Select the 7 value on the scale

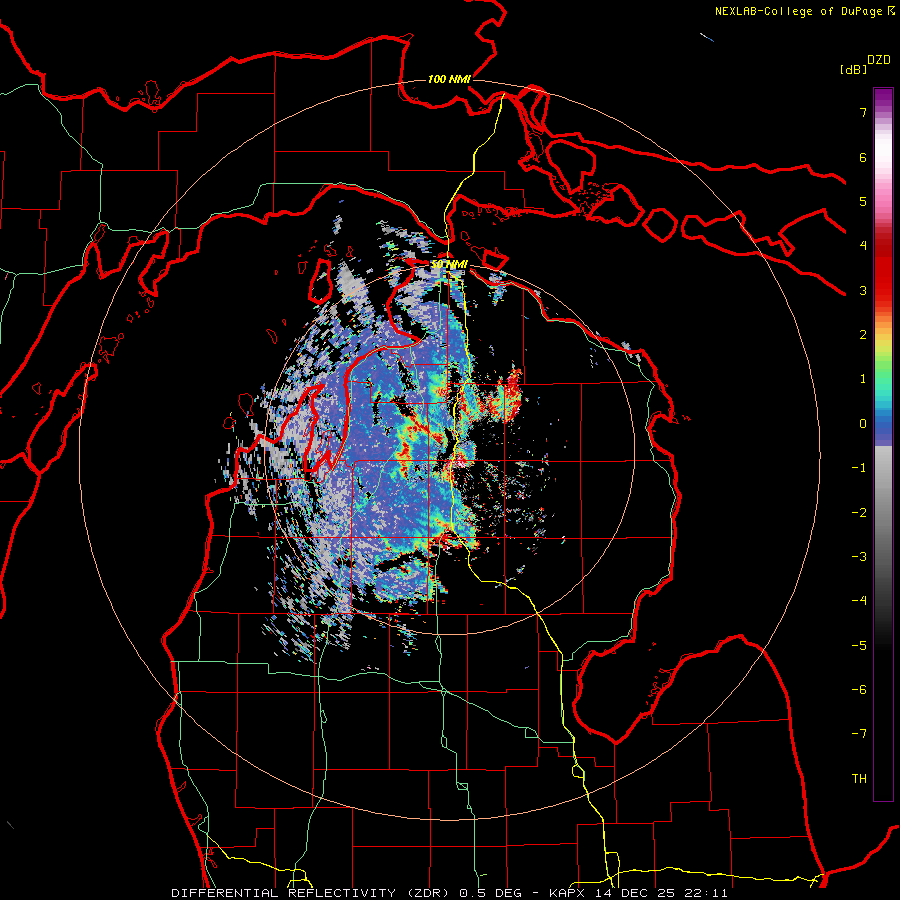coord(863,112)
